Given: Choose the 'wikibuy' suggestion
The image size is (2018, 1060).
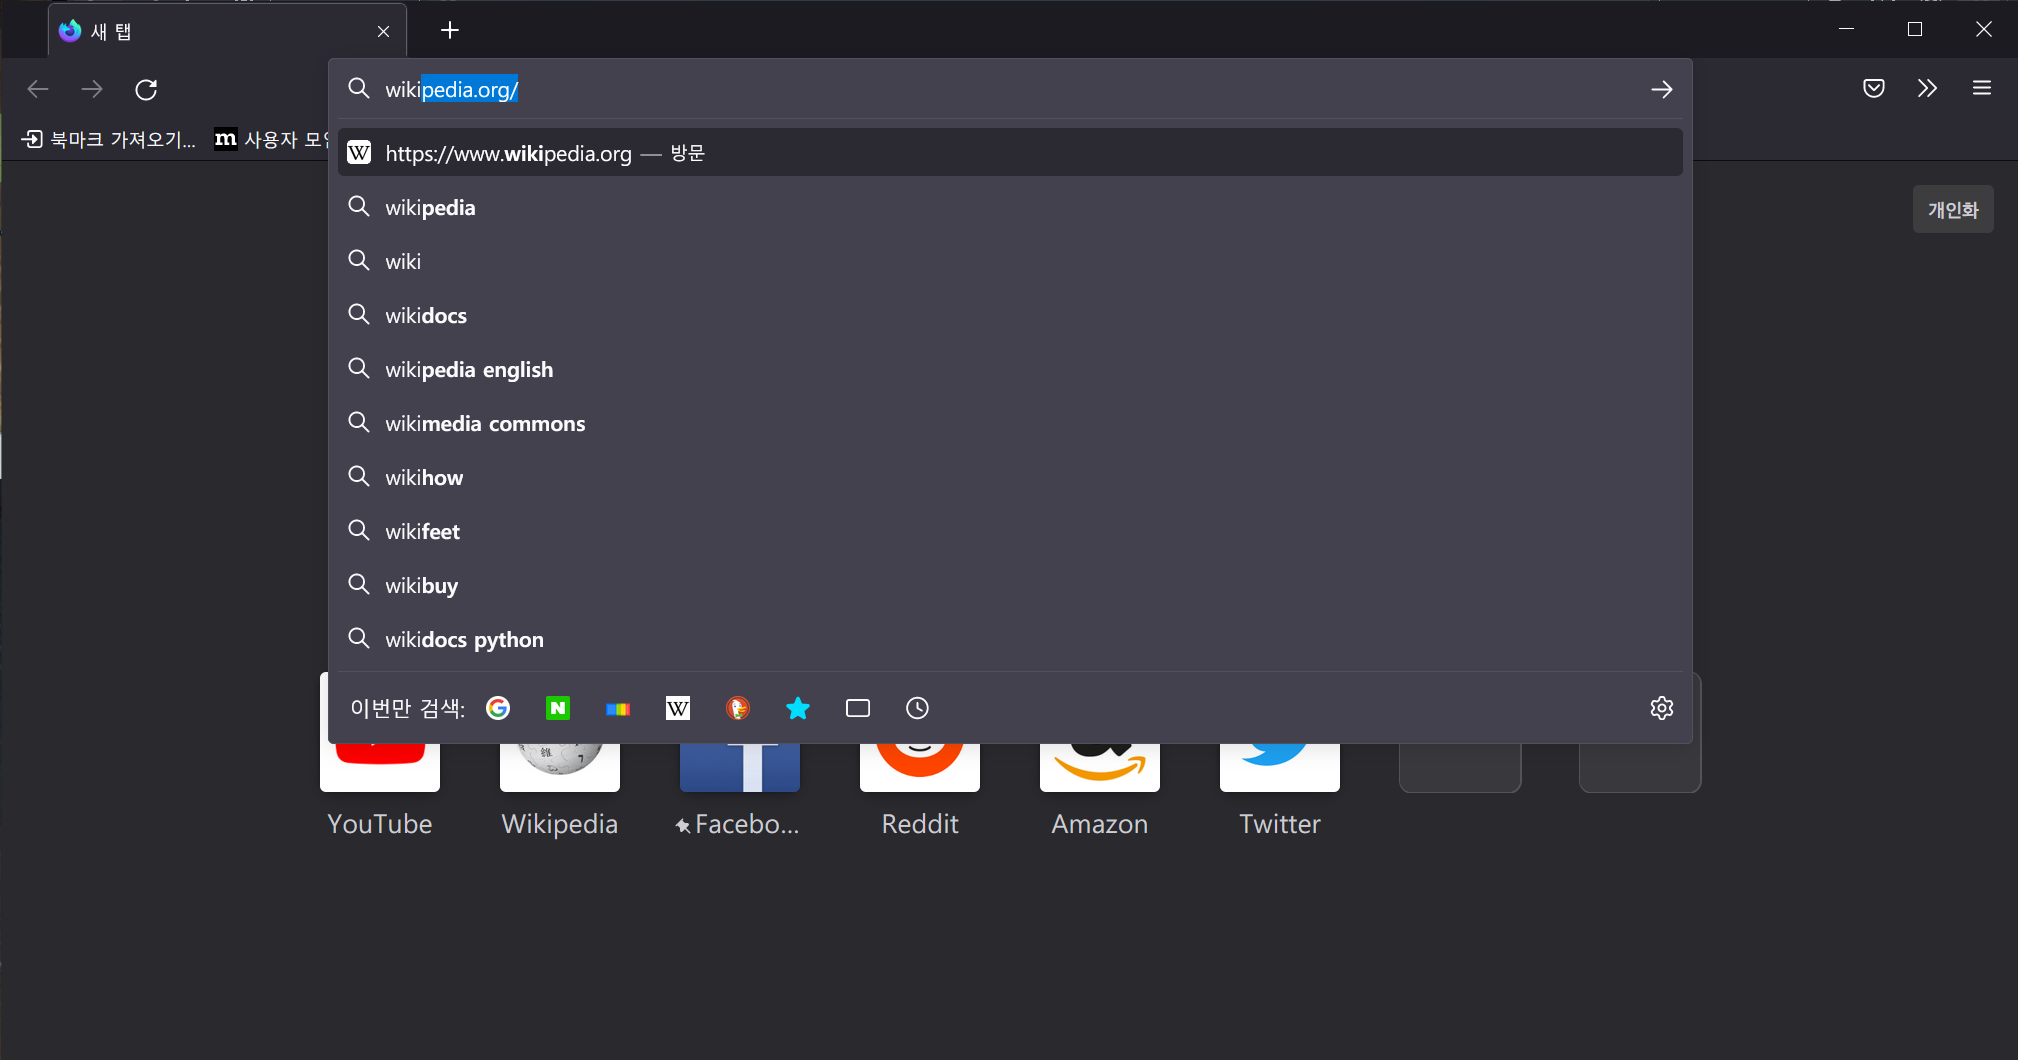Looking at the screenshot, I should 1010,585.
